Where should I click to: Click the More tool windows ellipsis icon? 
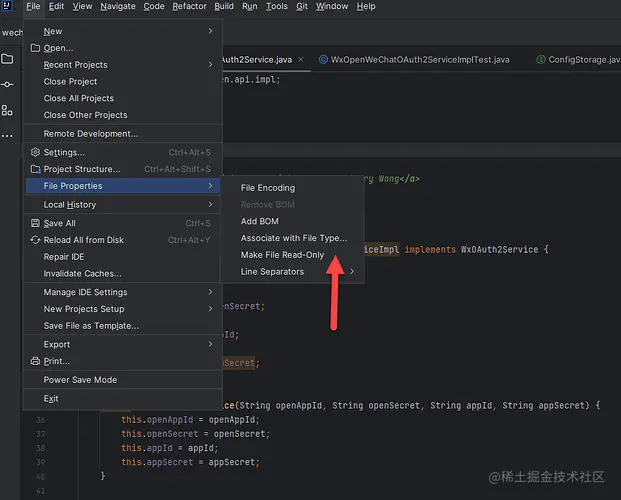click(7, 135)
